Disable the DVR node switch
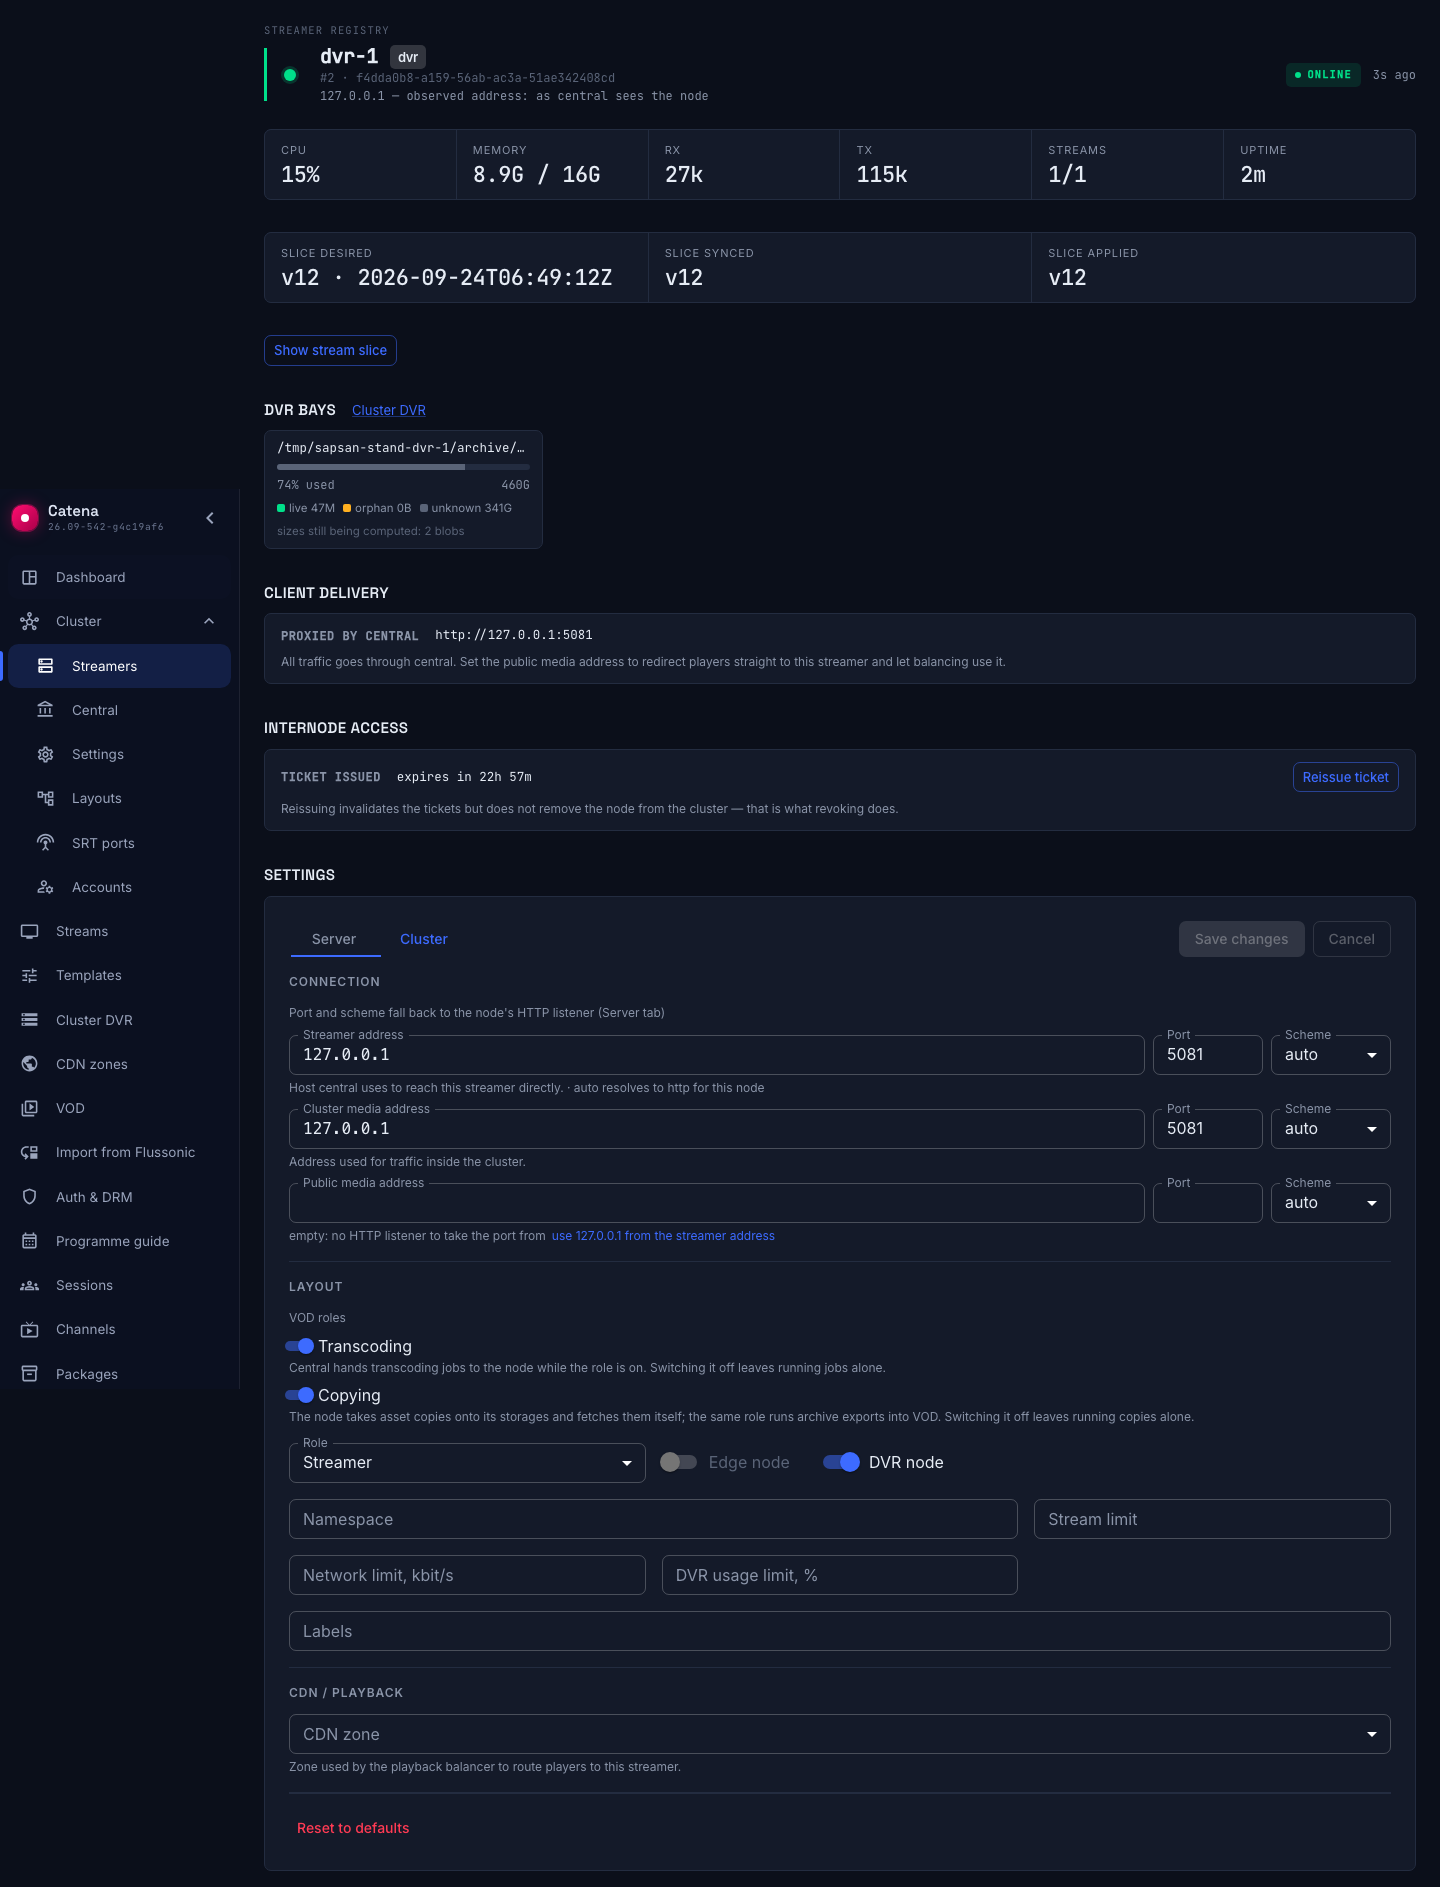1440x1887 pixels. 842,1462
